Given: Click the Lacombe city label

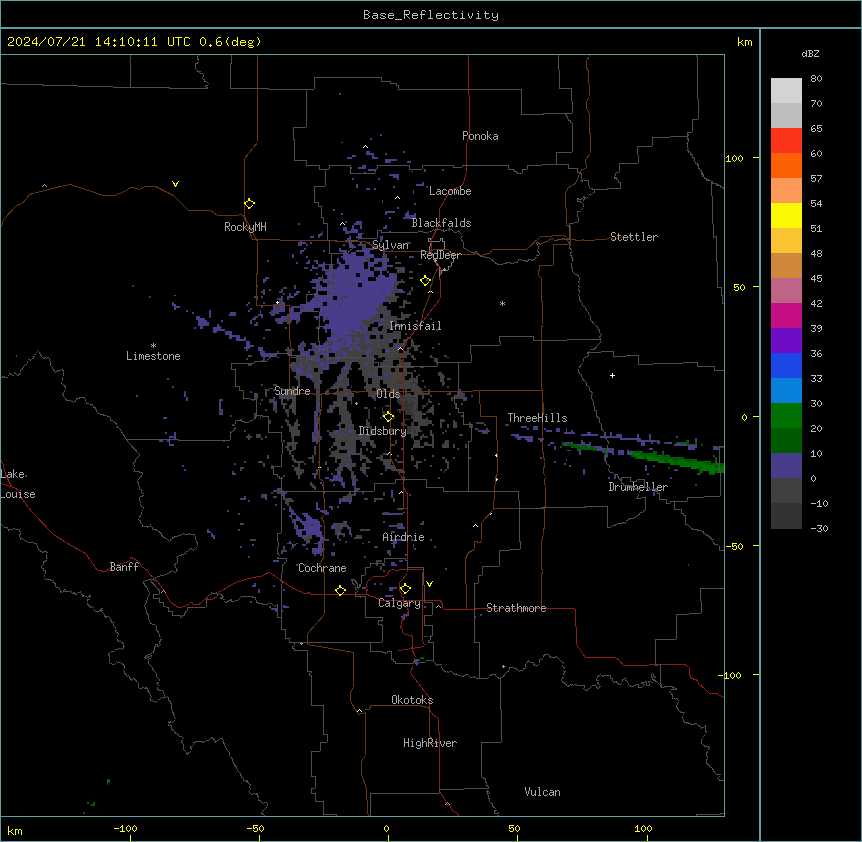Looking at the screenshot, I should [450, 191].
